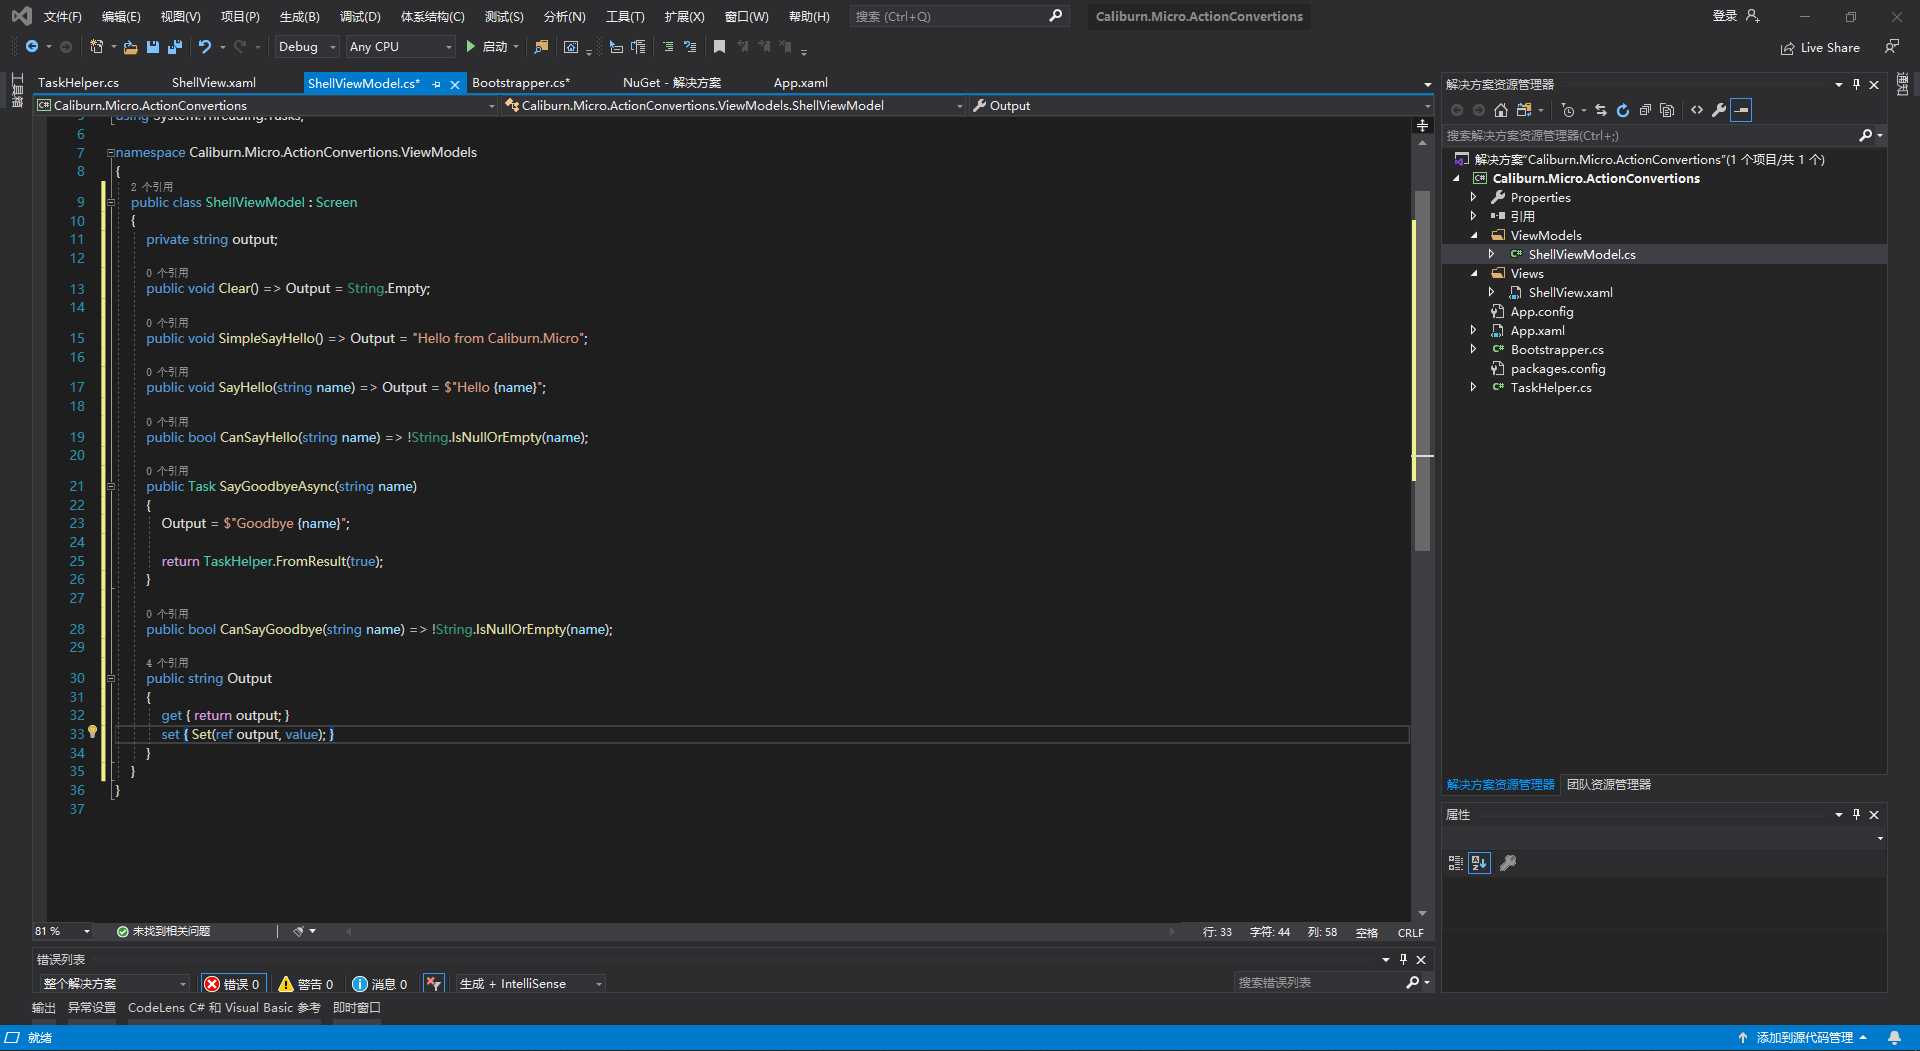Open the Debug configuration dropdown

click(307, 47)
